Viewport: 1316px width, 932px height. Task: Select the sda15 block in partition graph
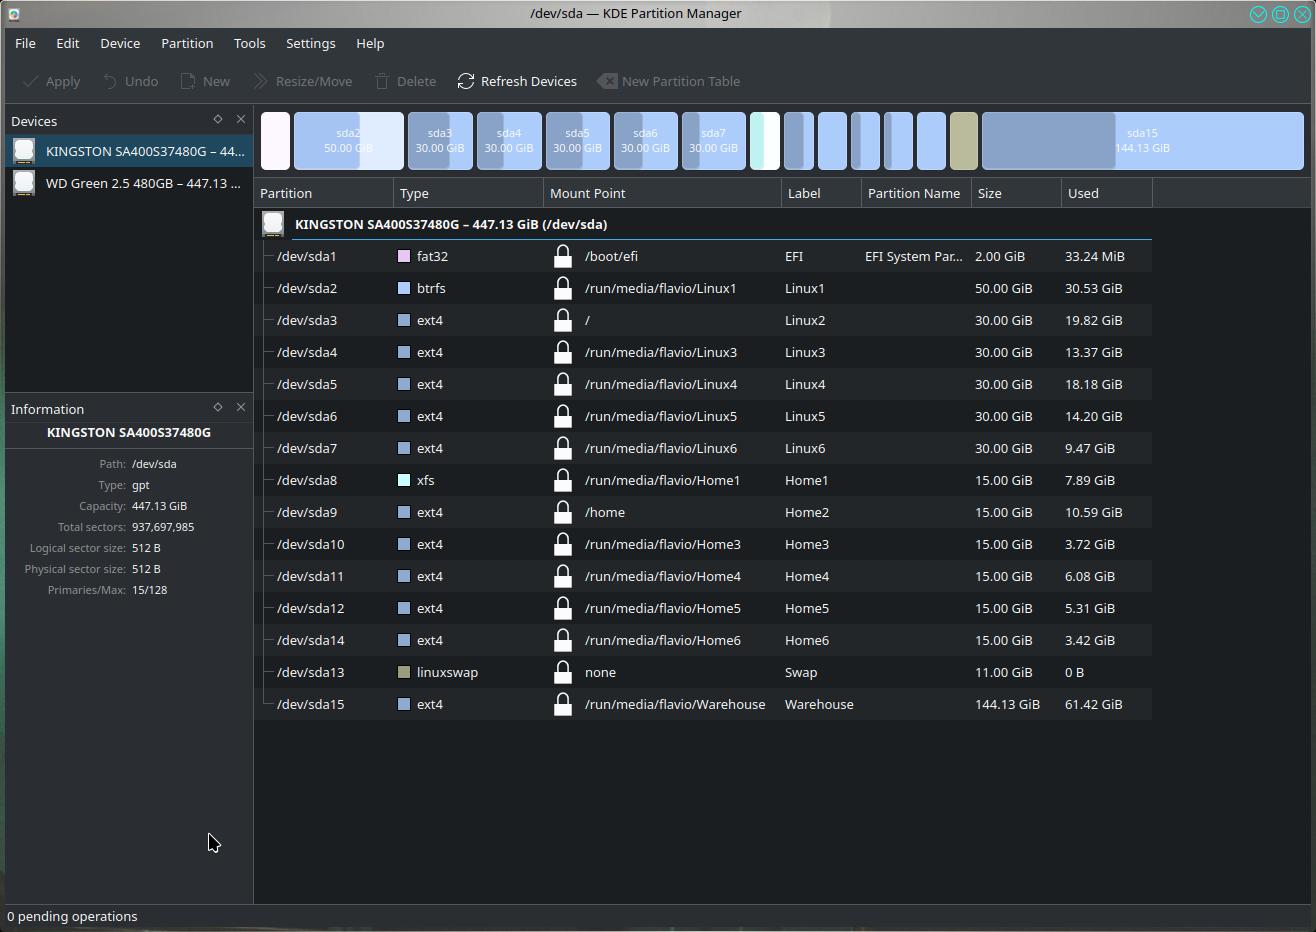(x=1142, y=141)
